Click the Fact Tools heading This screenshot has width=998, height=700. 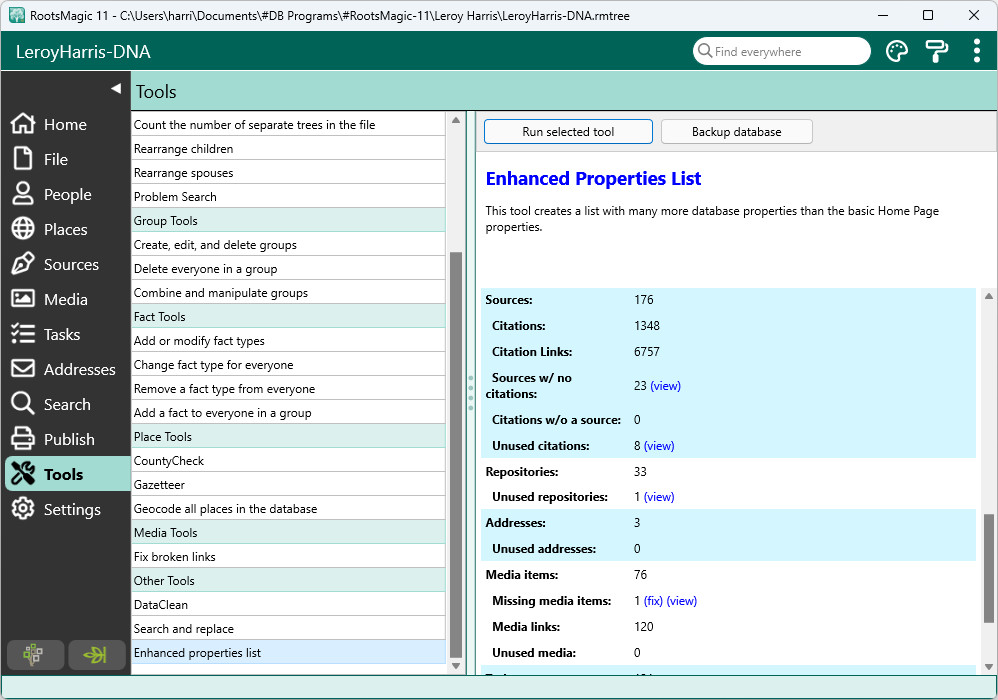tap(288, 317)
